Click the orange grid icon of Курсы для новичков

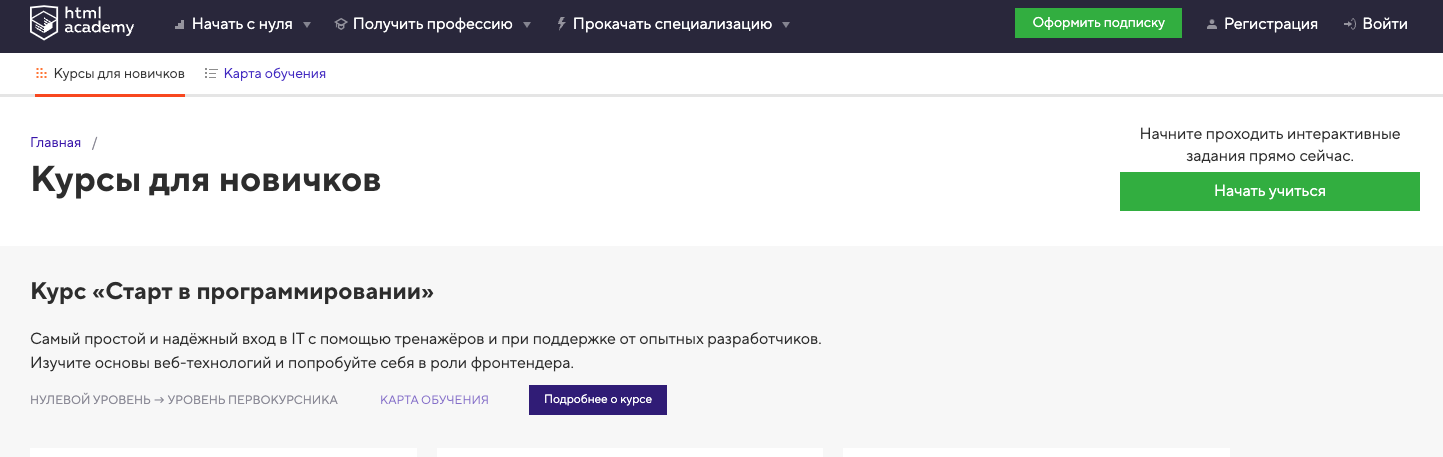41,73
